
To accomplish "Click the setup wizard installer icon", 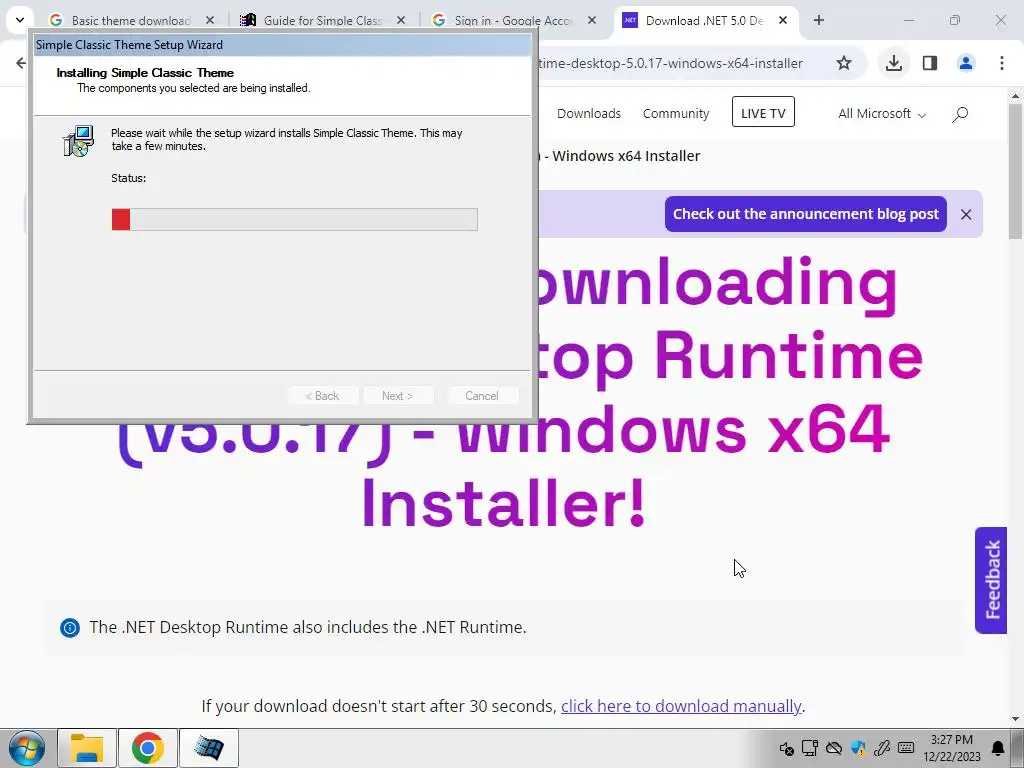I will (78, 140).
